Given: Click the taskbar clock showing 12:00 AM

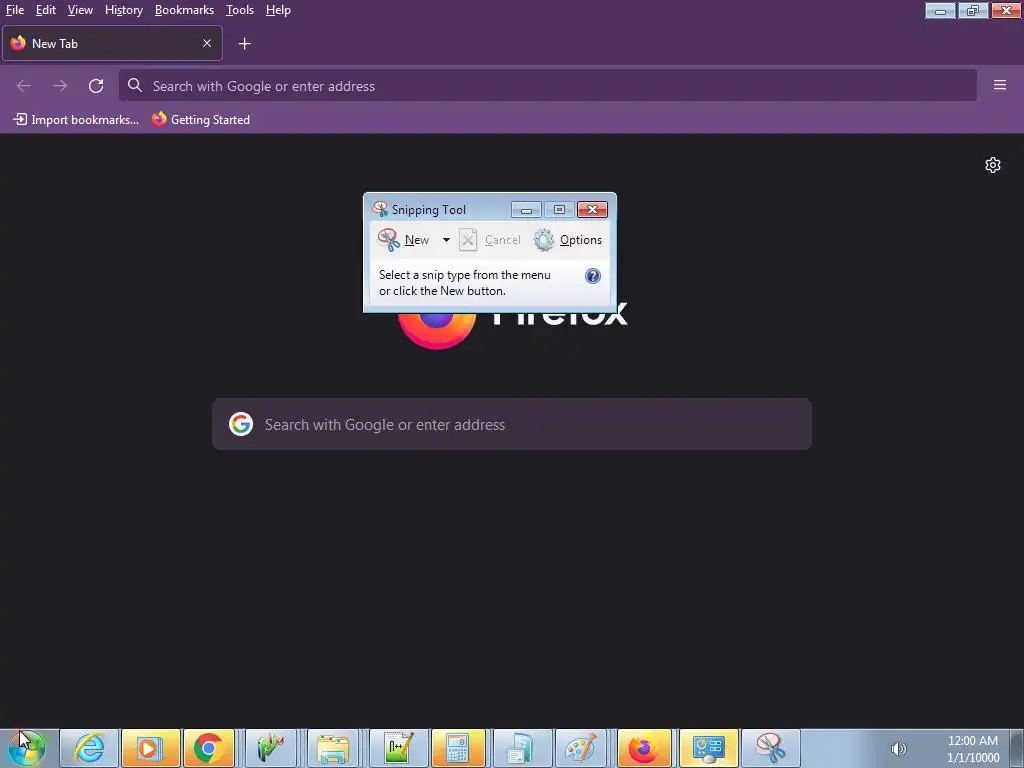Looking at the screenshot, I should point(972,749).
